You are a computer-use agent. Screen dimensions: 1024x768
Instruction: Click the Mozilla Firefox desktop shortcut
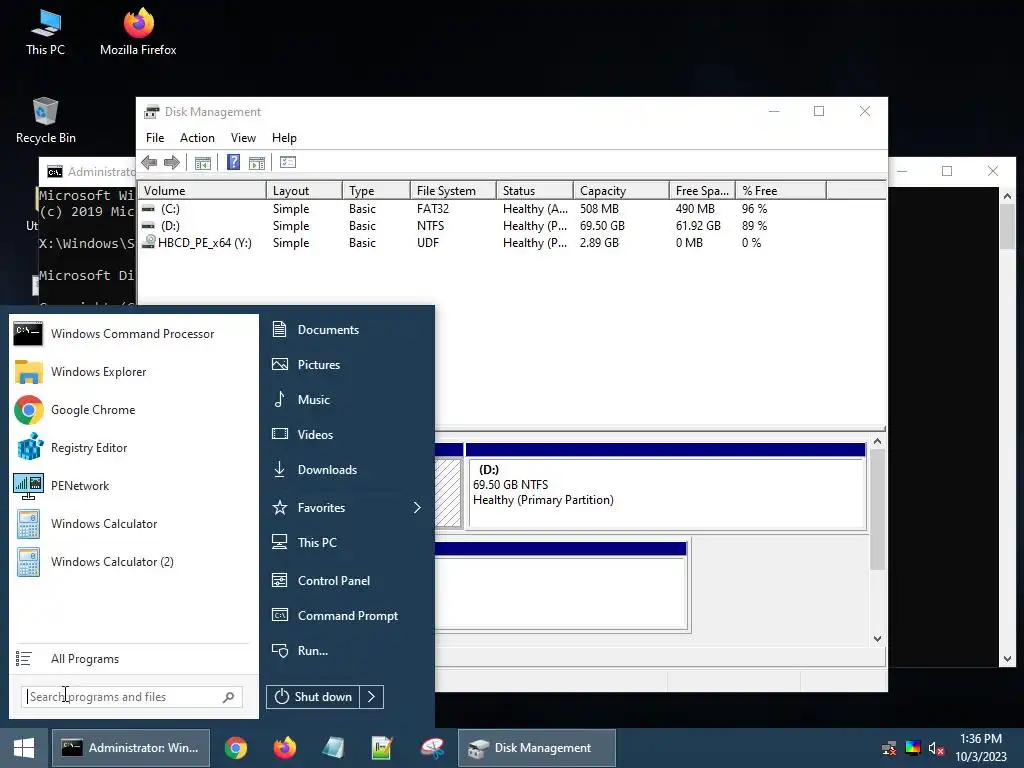coord(138,31)
